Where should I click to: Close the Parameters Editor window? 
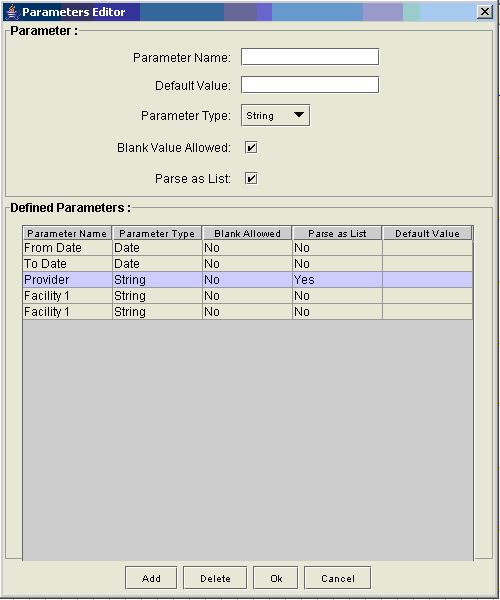tap(485, 12)
